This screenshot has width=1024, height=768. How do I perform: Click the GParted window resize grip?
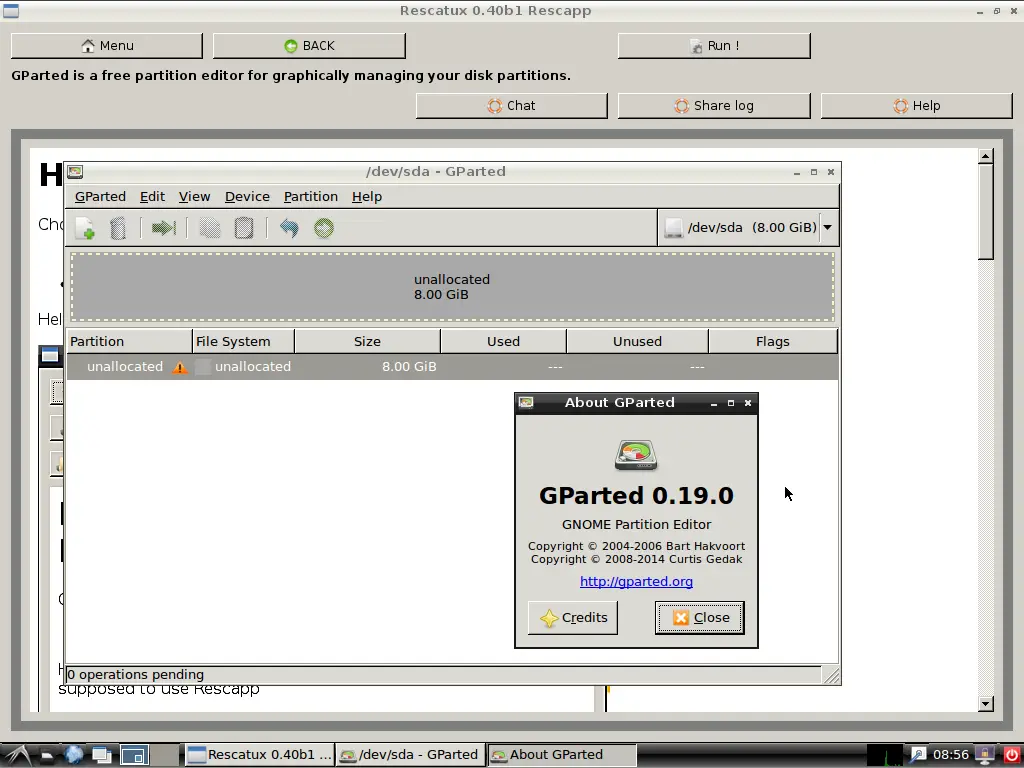click(x=831, y=675)
